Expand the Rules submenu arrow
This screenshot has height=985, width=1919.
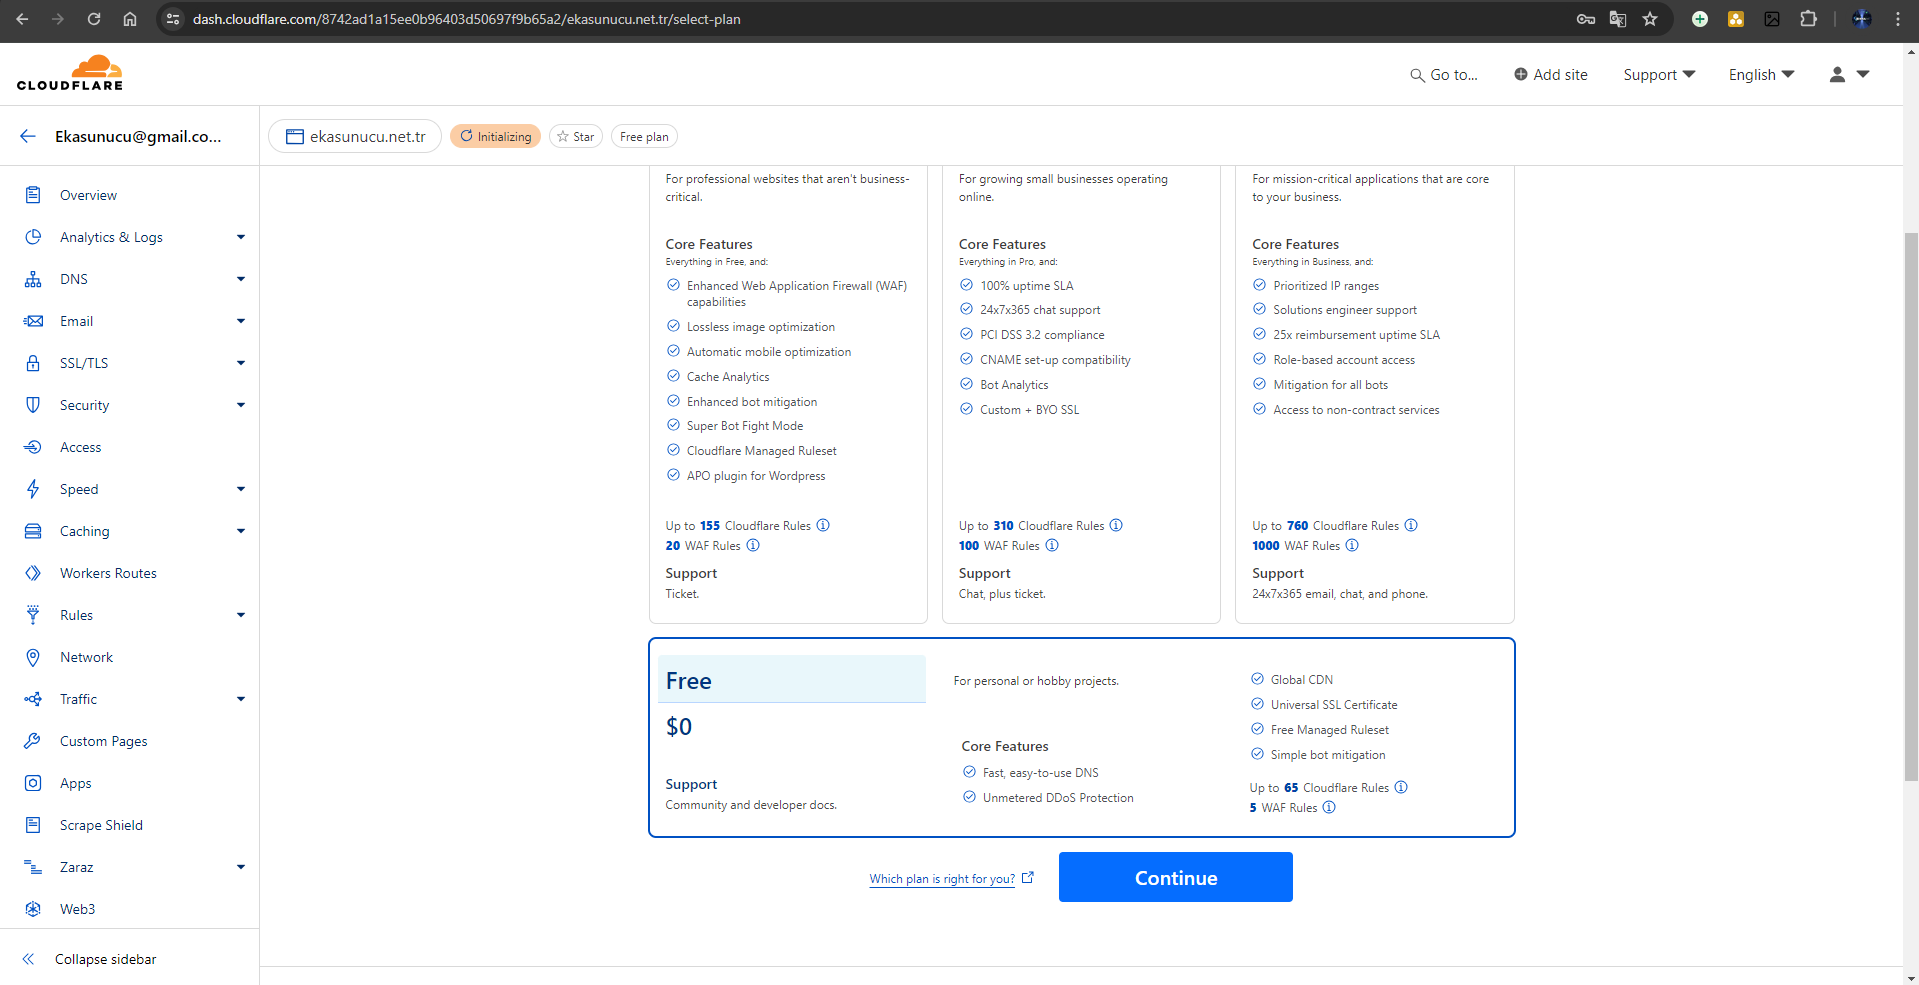tap(241, 615)
